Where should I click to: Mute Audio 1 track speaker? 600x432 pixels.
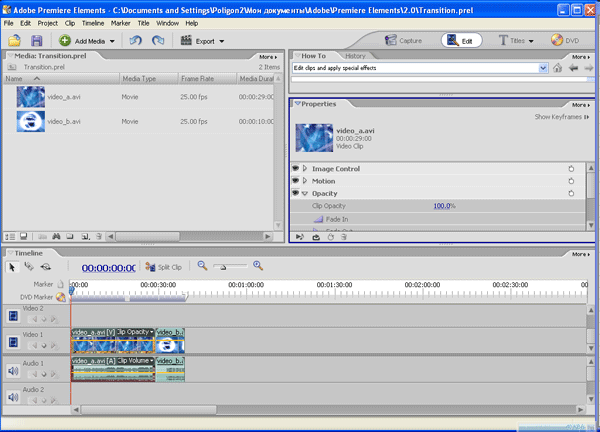13,371
